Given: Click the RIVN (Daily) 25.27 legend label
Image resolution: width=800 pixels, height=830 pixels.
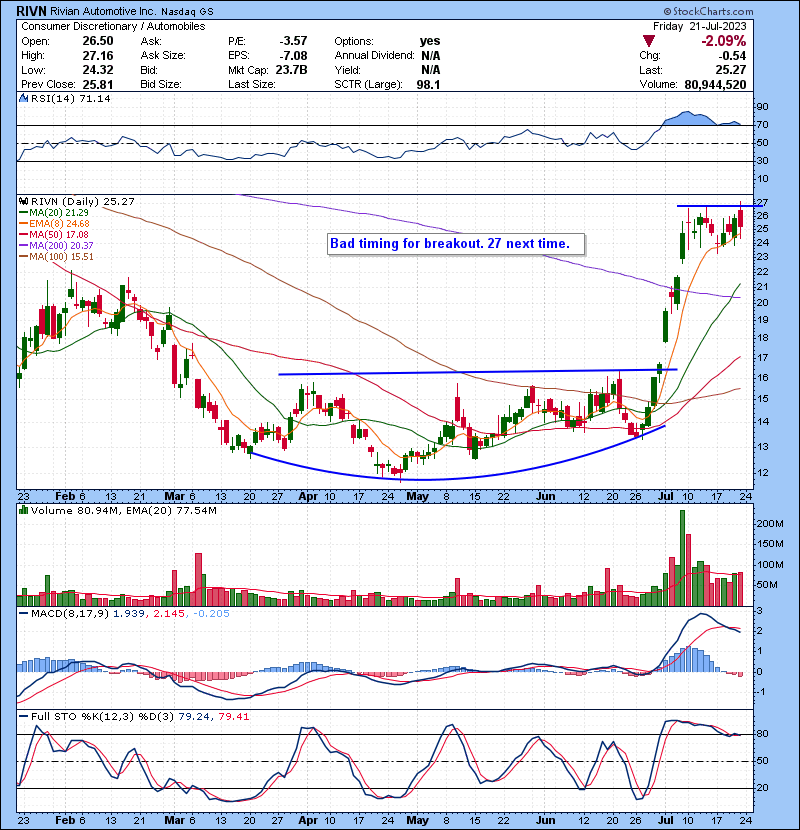Looking at the screenshot, I should pos(83,201).
